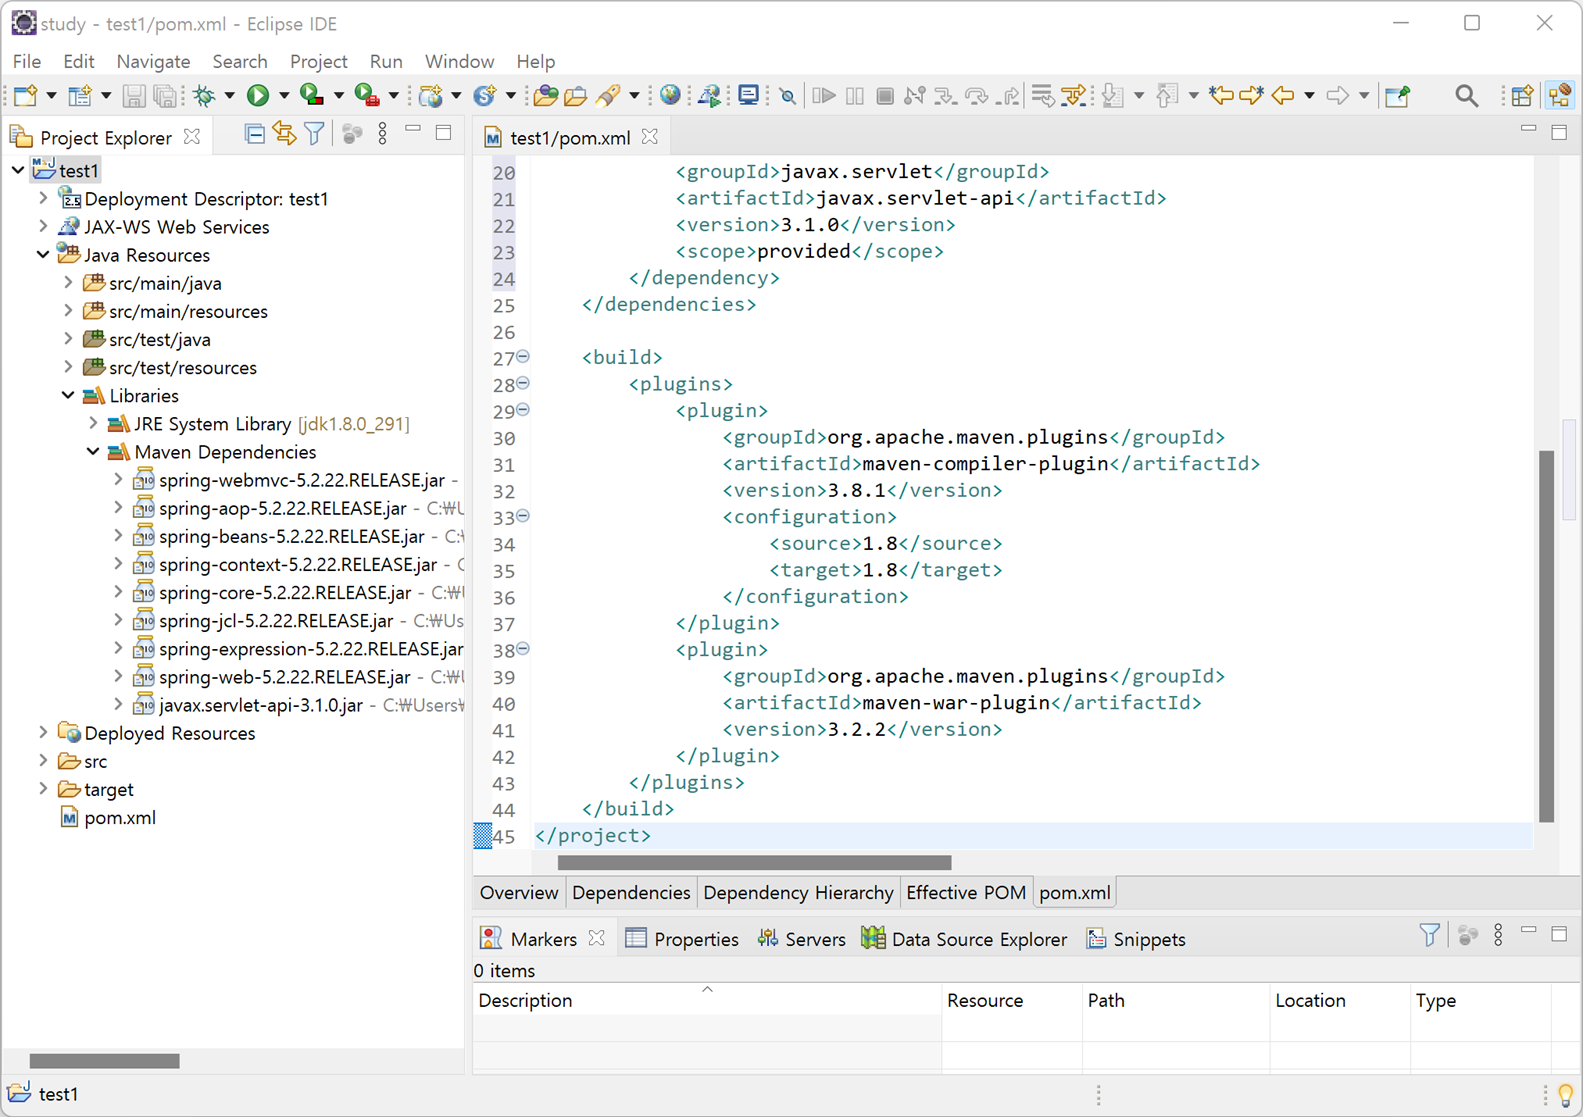Open the Markers View Menu dots

point(1498,935)
